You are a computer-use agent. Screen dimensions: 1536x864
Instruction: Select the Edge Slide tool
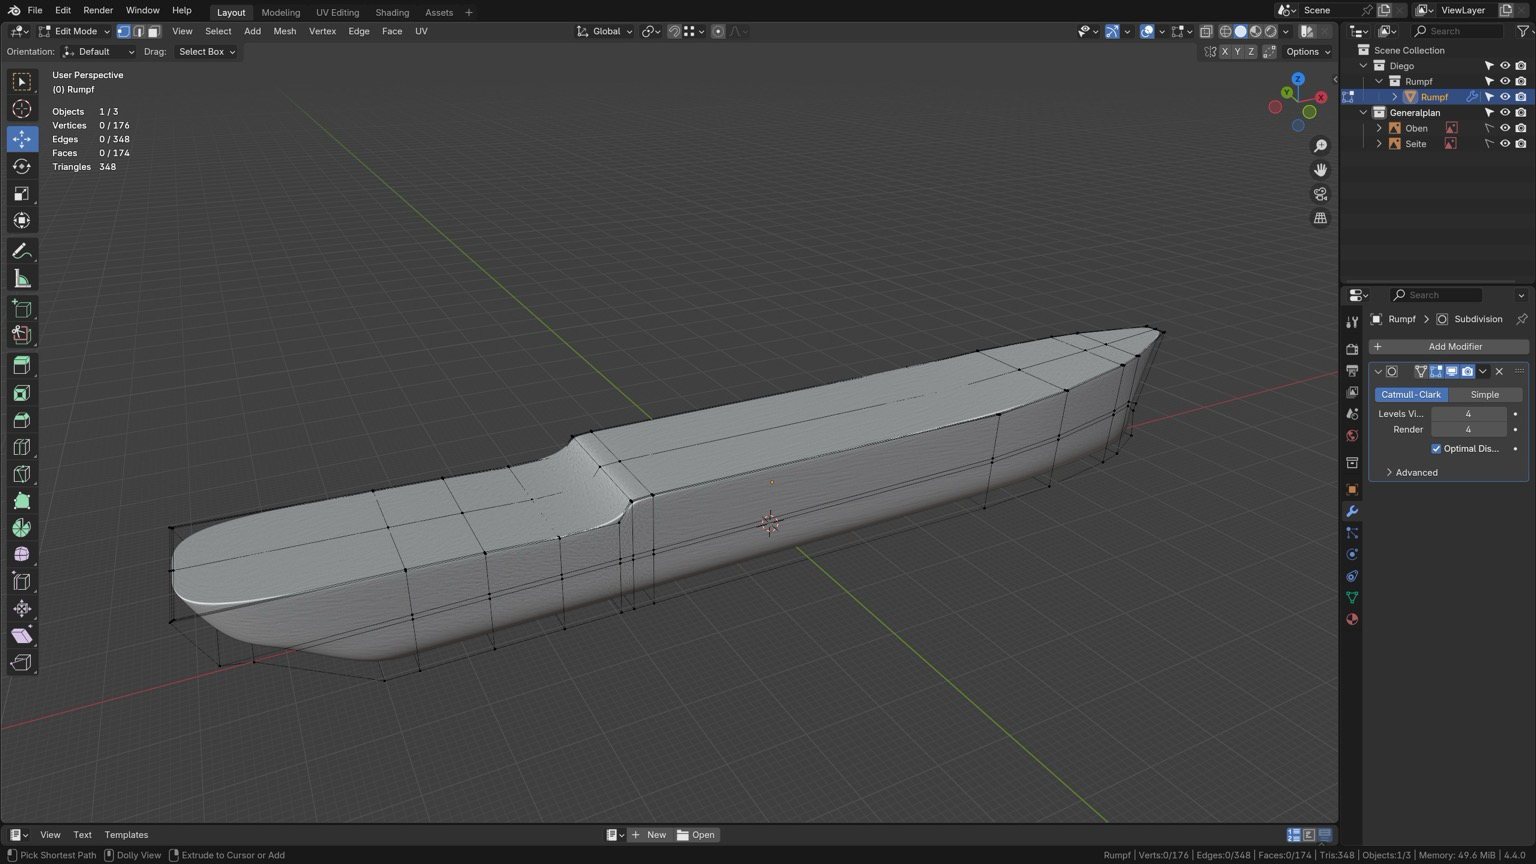pos(22,581)
